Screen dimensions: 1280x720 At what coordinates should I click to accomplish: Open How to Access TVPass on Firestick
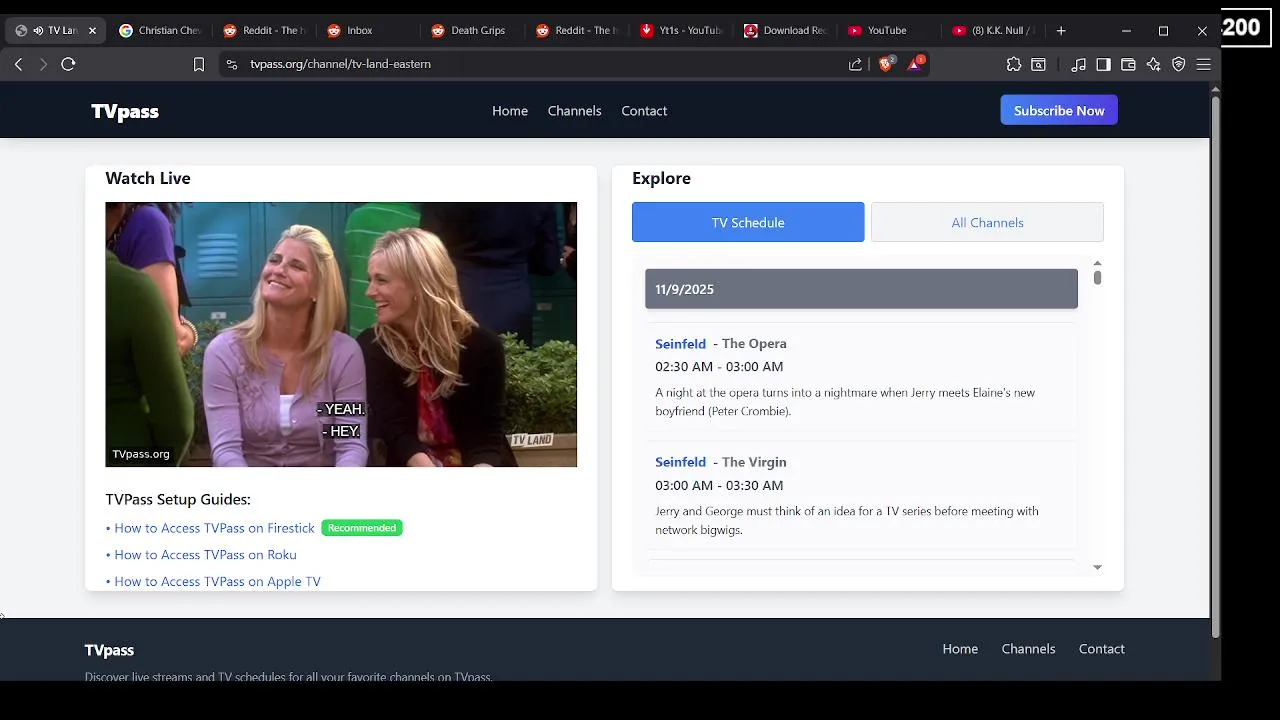(x=214, y=528)
